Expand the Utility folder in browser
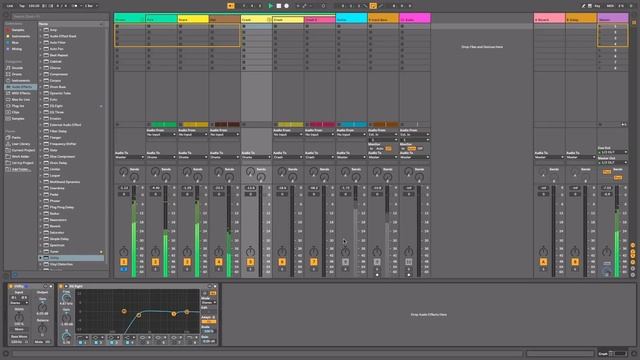Image resolution: width=640 pixels, height=360 pixels. click(41, 258)
